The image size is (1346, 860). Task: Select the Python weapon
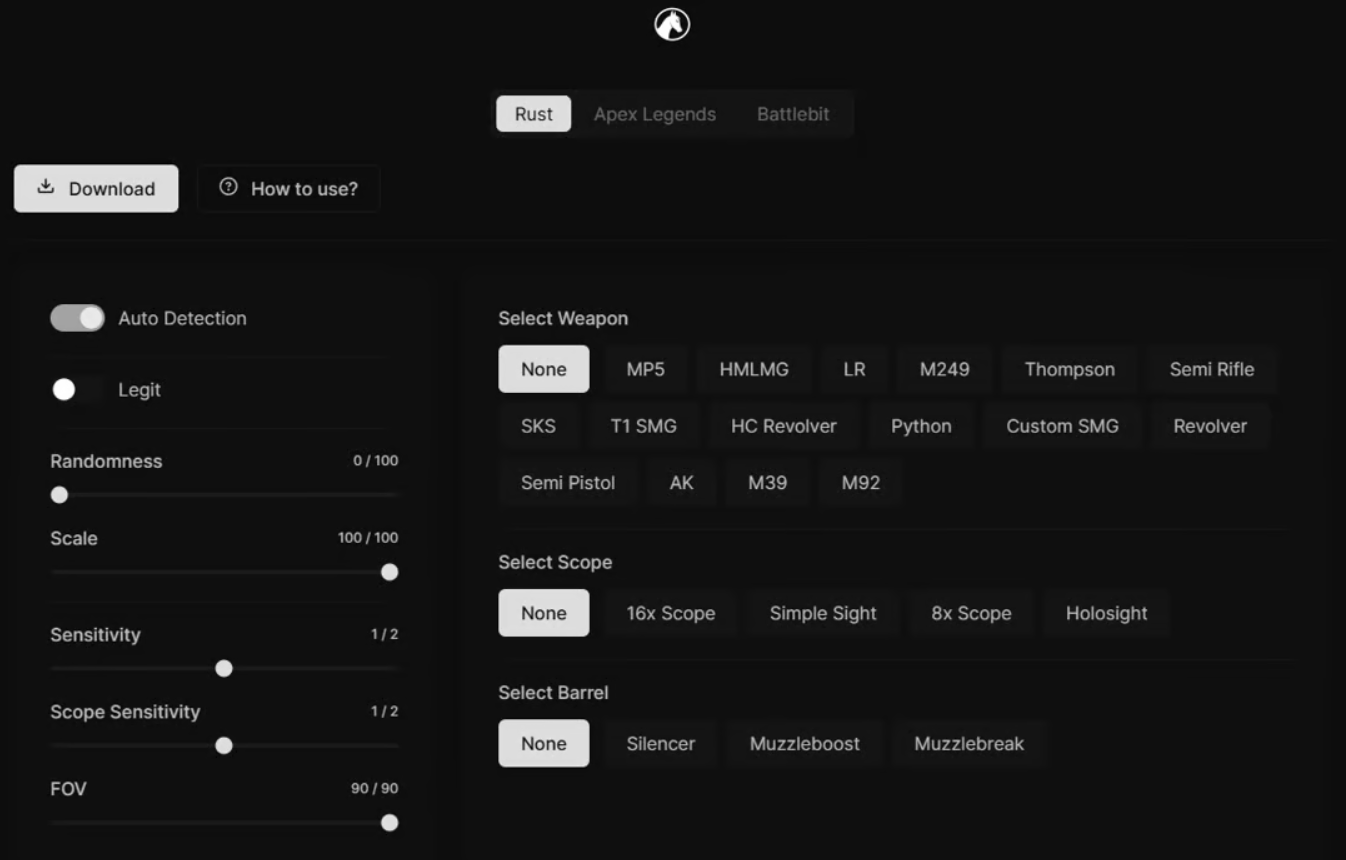coord(921,426)
